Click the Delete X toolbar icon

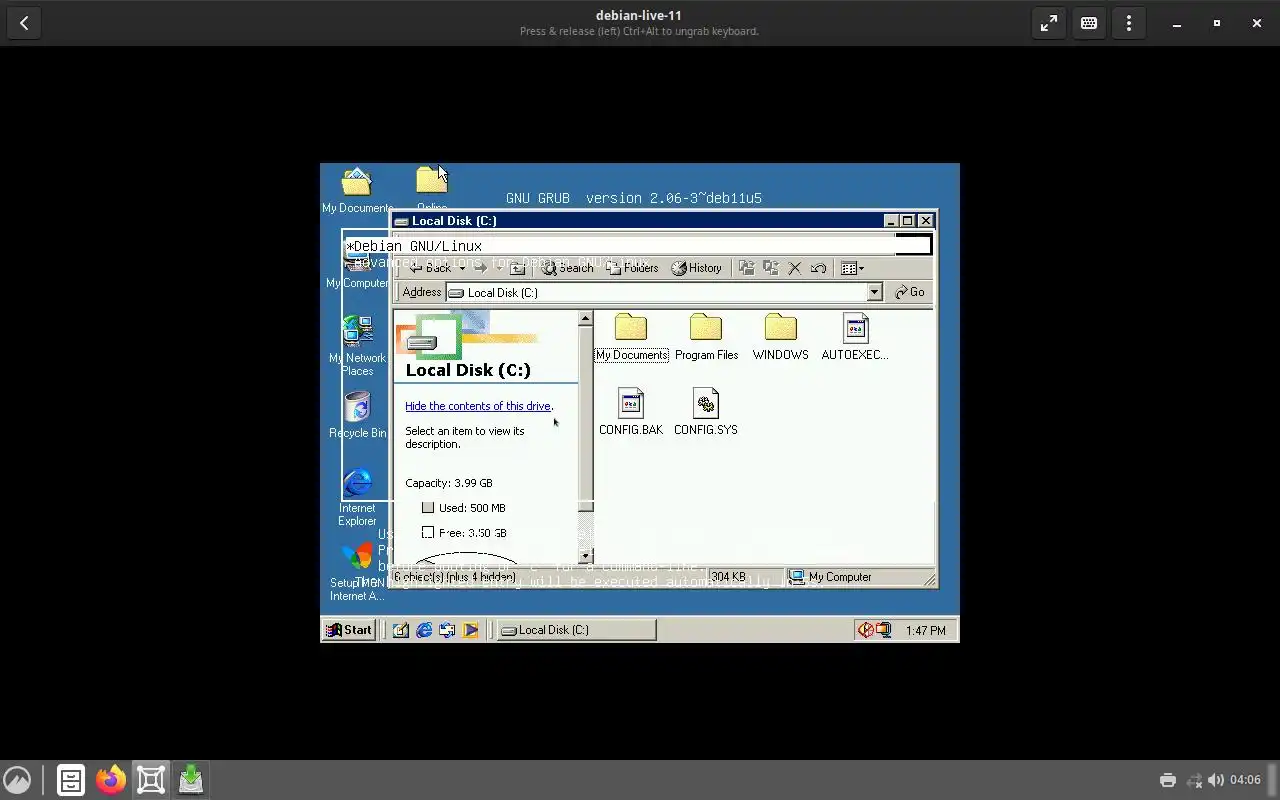coord(795,268)
